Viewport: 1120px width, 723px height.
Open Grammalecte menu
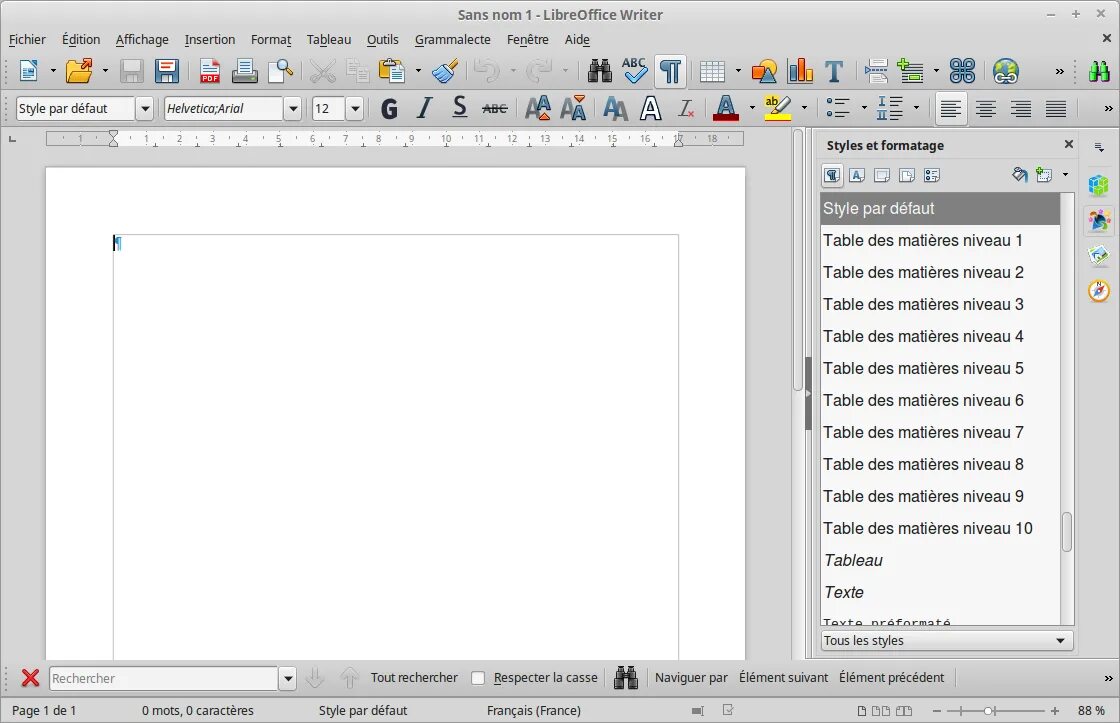[x=452, y=39]
